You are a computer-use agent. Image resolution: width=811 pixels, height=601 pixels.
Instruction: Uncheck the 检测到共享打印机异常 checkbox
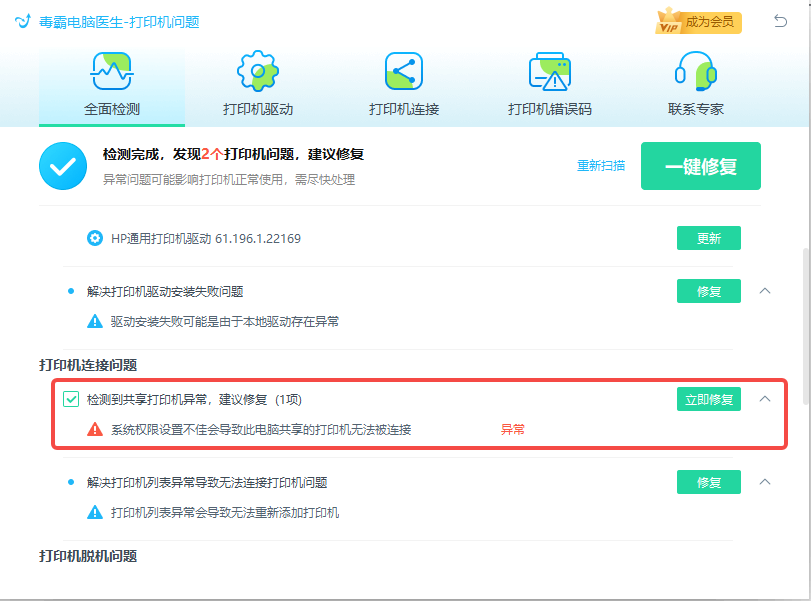(71, 399)
